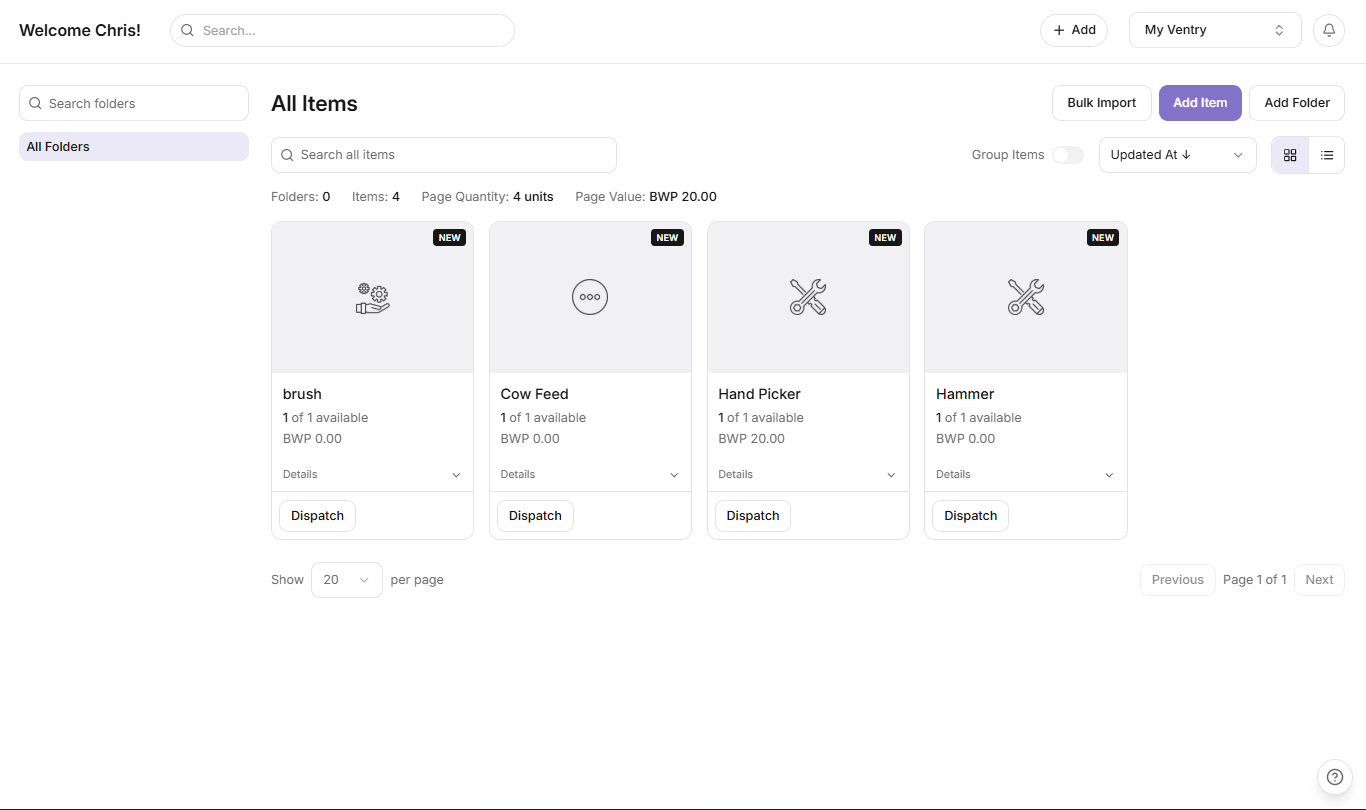1366x810 pixels.
Task: Expand Details on the Hammer card
Action: coord(1026,475)
